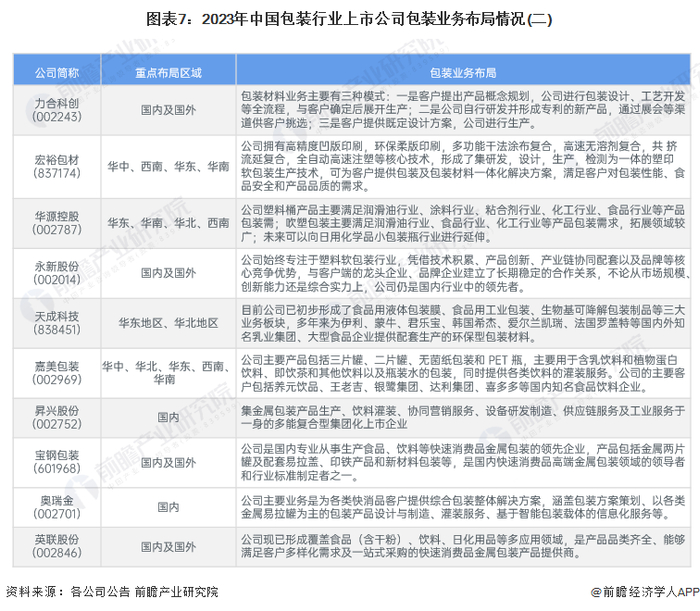The width and height of the screenshot is (700, 611).
Task: Click 嘉美包装 packaging business description
Action: (463, 373)
